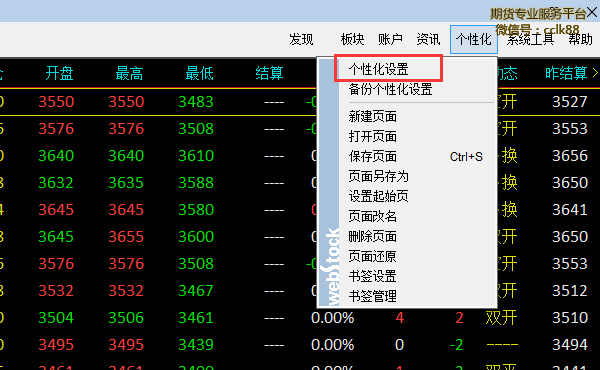The height and width of the screenshot is (370, 600).
Task: Click 保存页面 Ctrl+S entry
Action: [416, 156]
